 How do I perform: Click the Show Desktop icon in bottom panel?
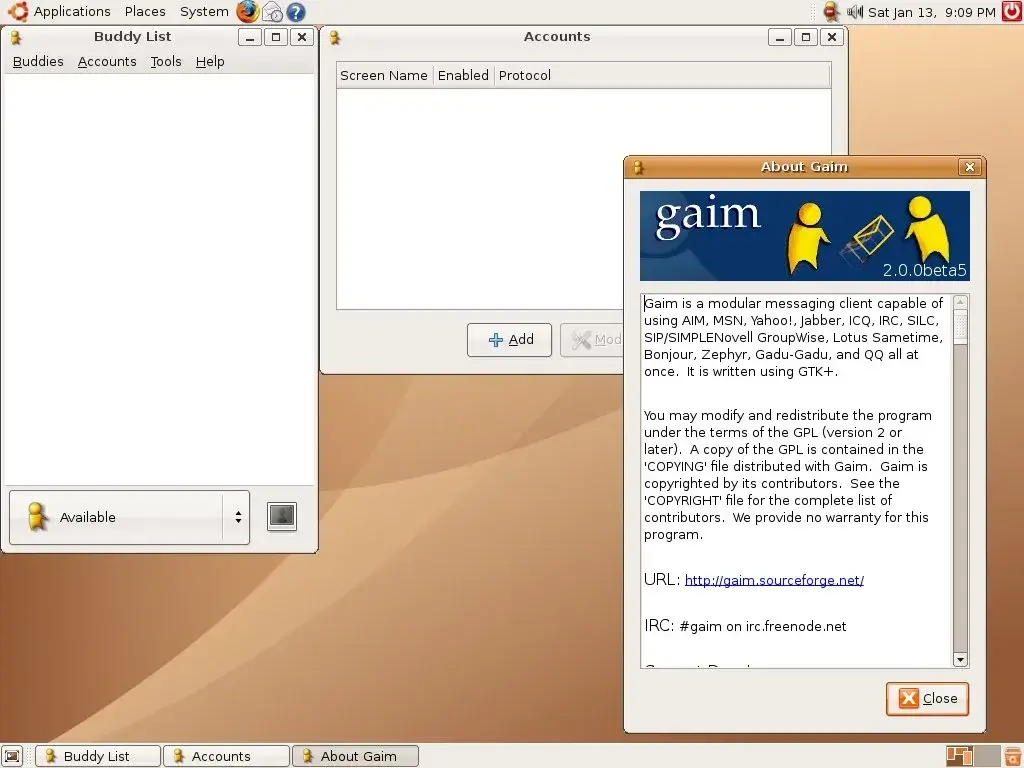(12, 756)
